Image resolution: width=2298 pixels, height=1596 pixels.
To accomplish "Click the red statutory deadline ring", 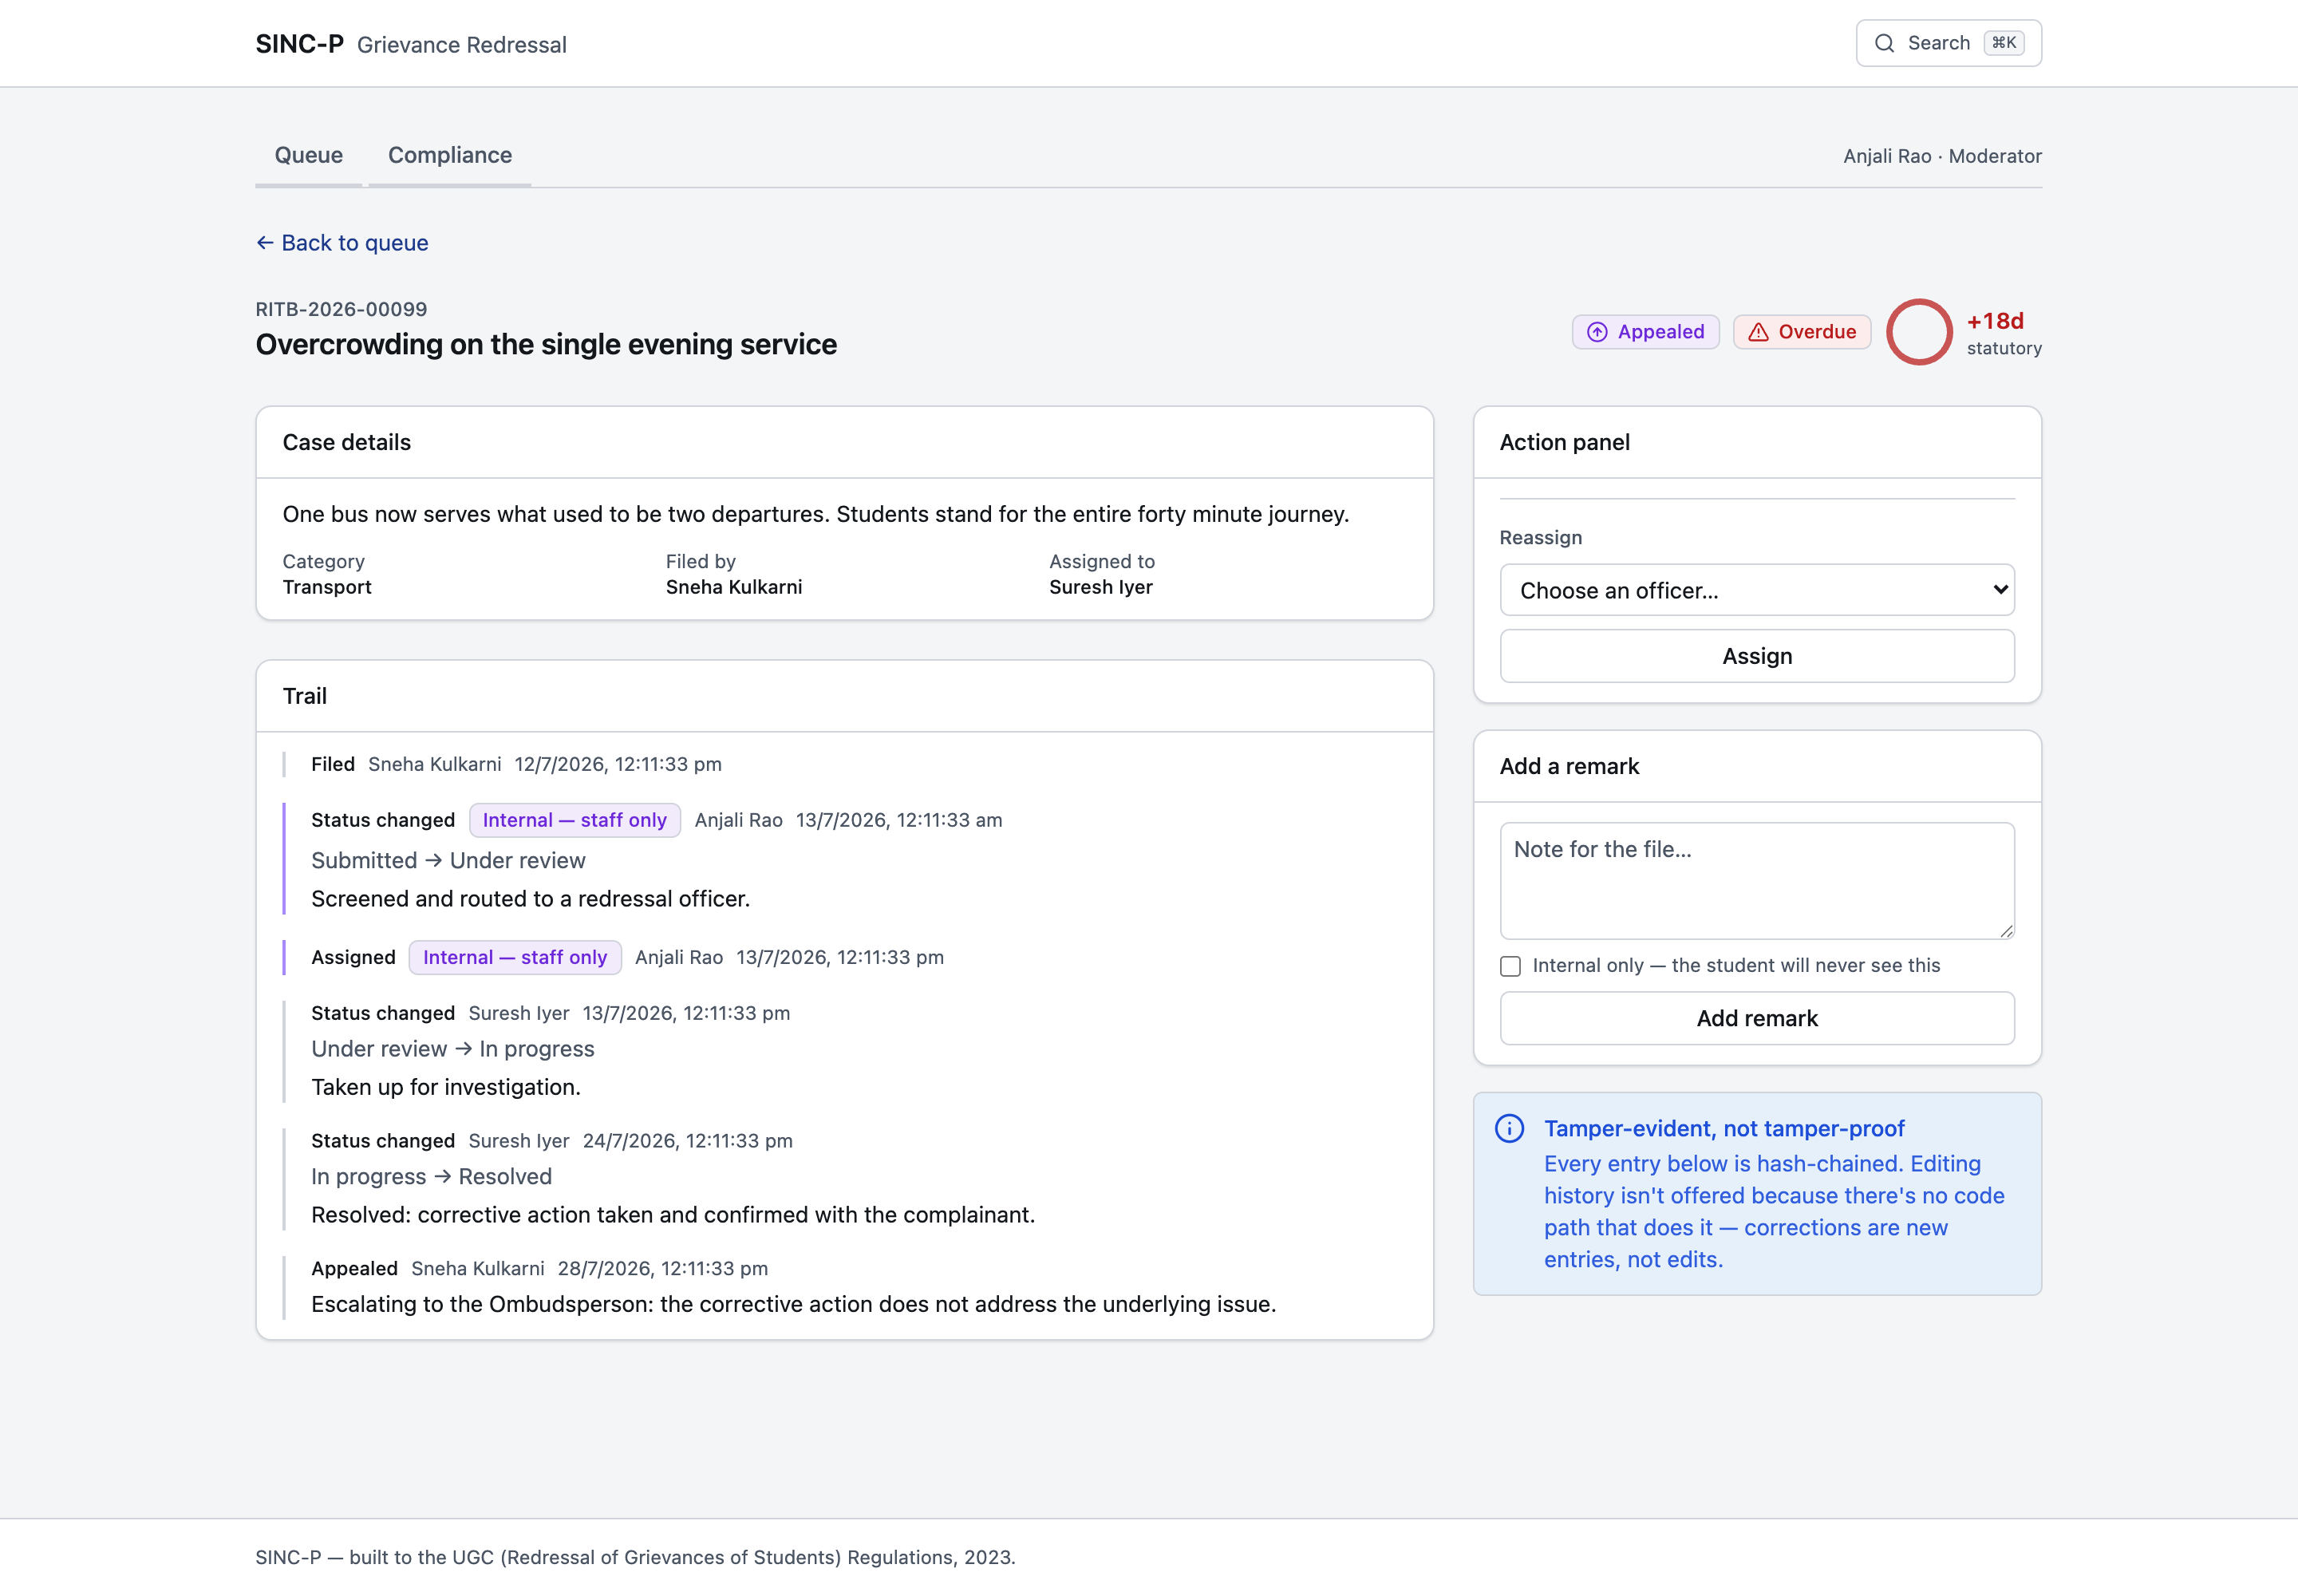I will pyautogui.click(x=1918, y=332).
